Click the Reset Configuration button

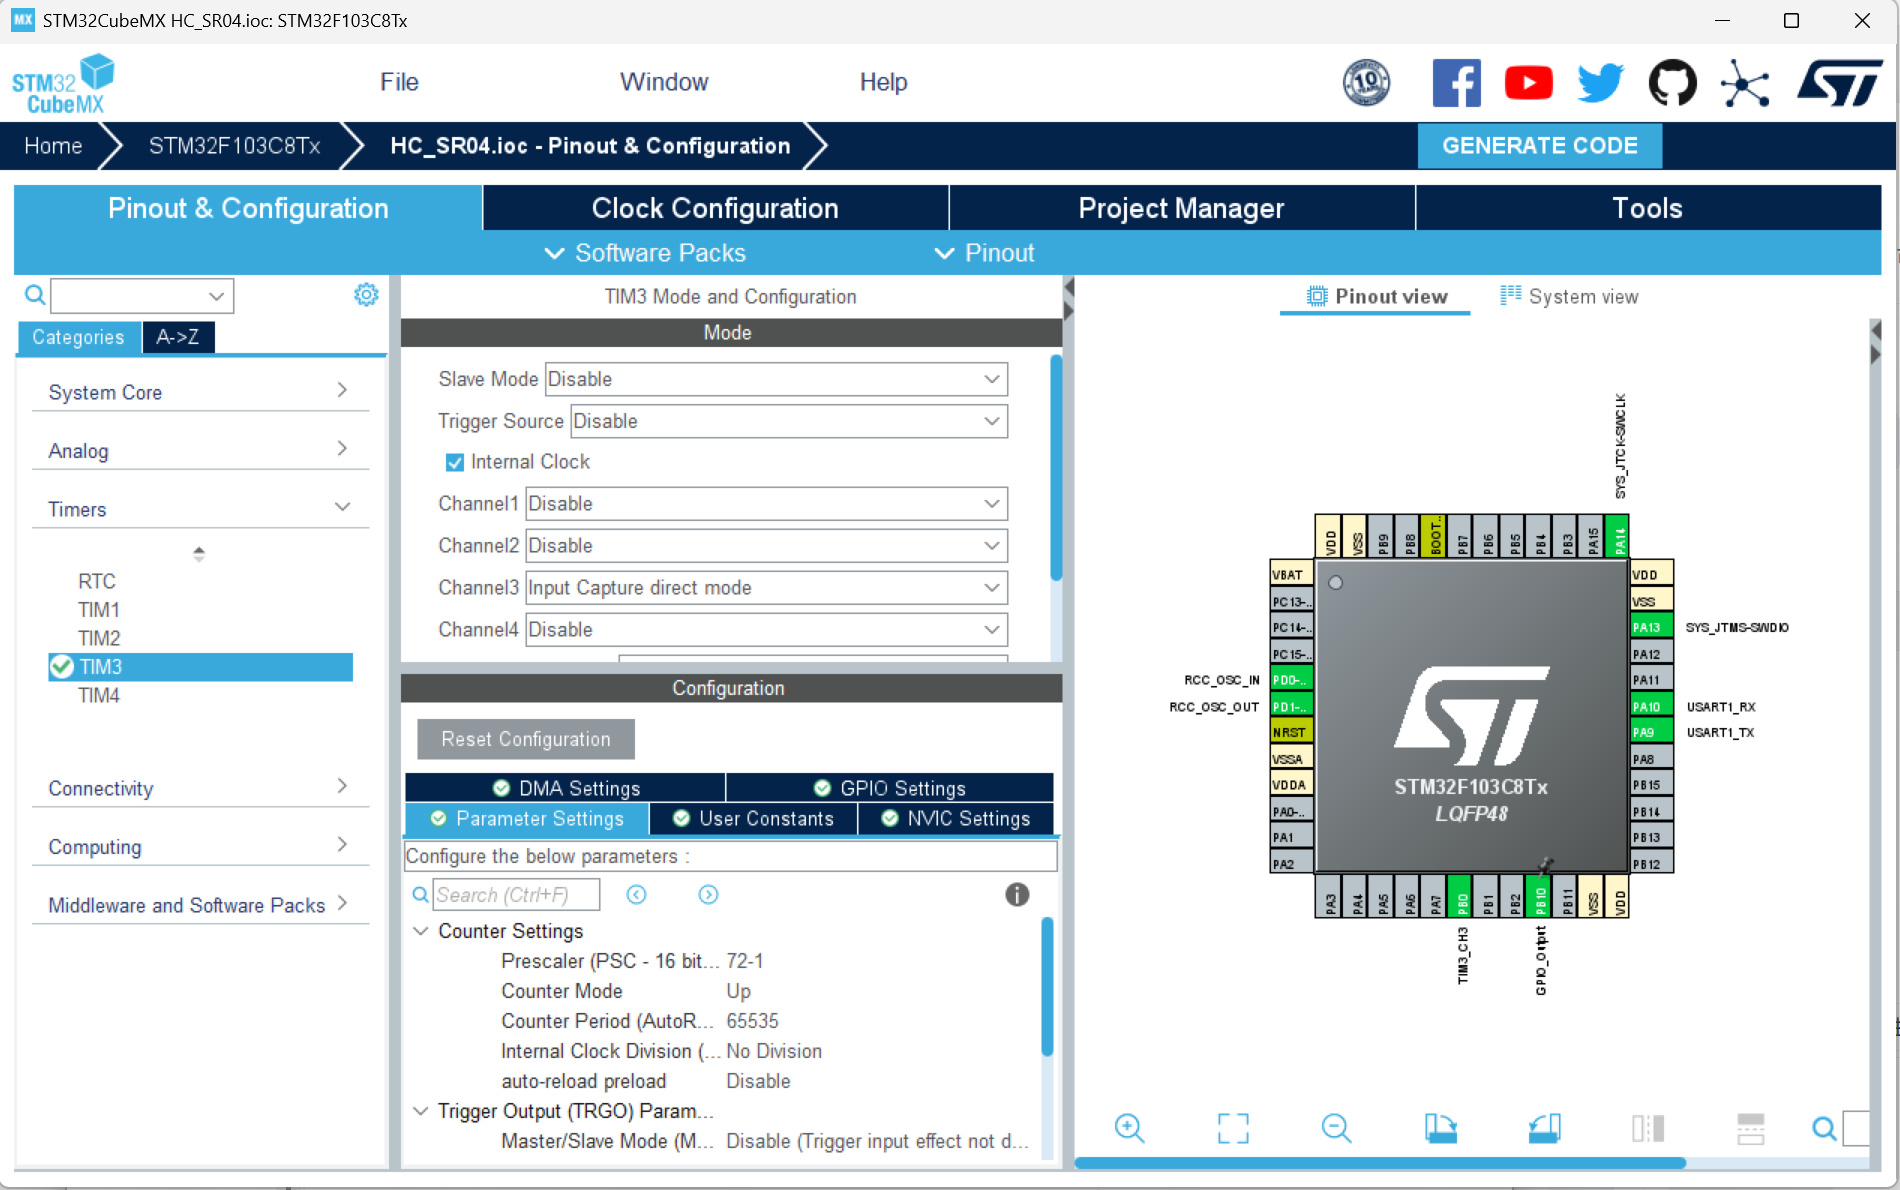point(526,739)
